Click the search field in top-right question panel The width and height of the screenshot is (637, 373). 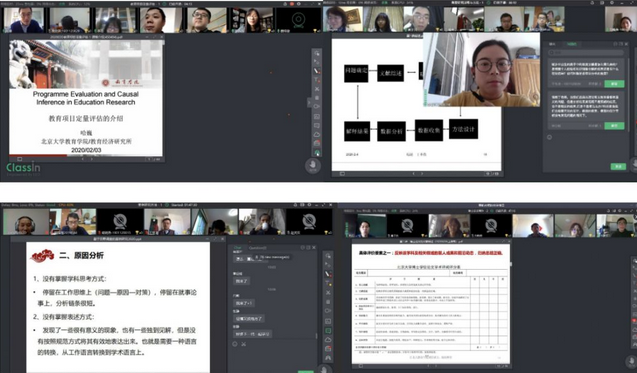(585, 52)
